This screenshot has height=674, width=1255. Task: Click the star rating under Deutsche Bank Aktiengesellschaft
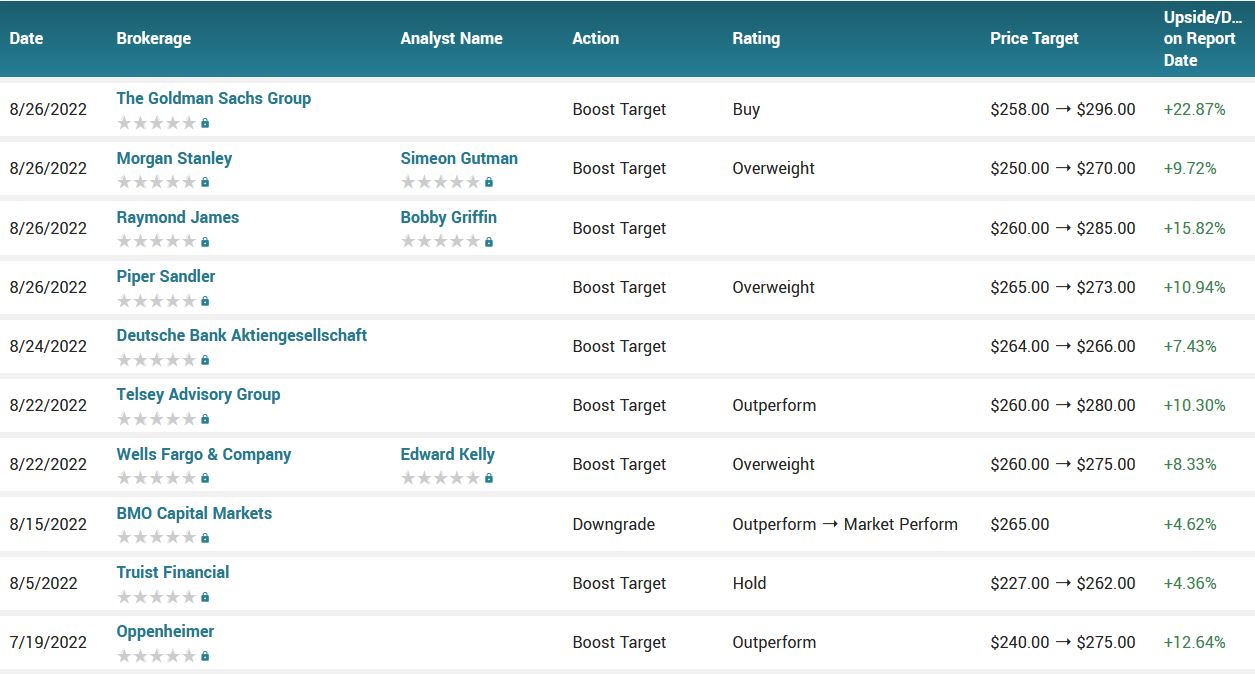coord(157,359)
